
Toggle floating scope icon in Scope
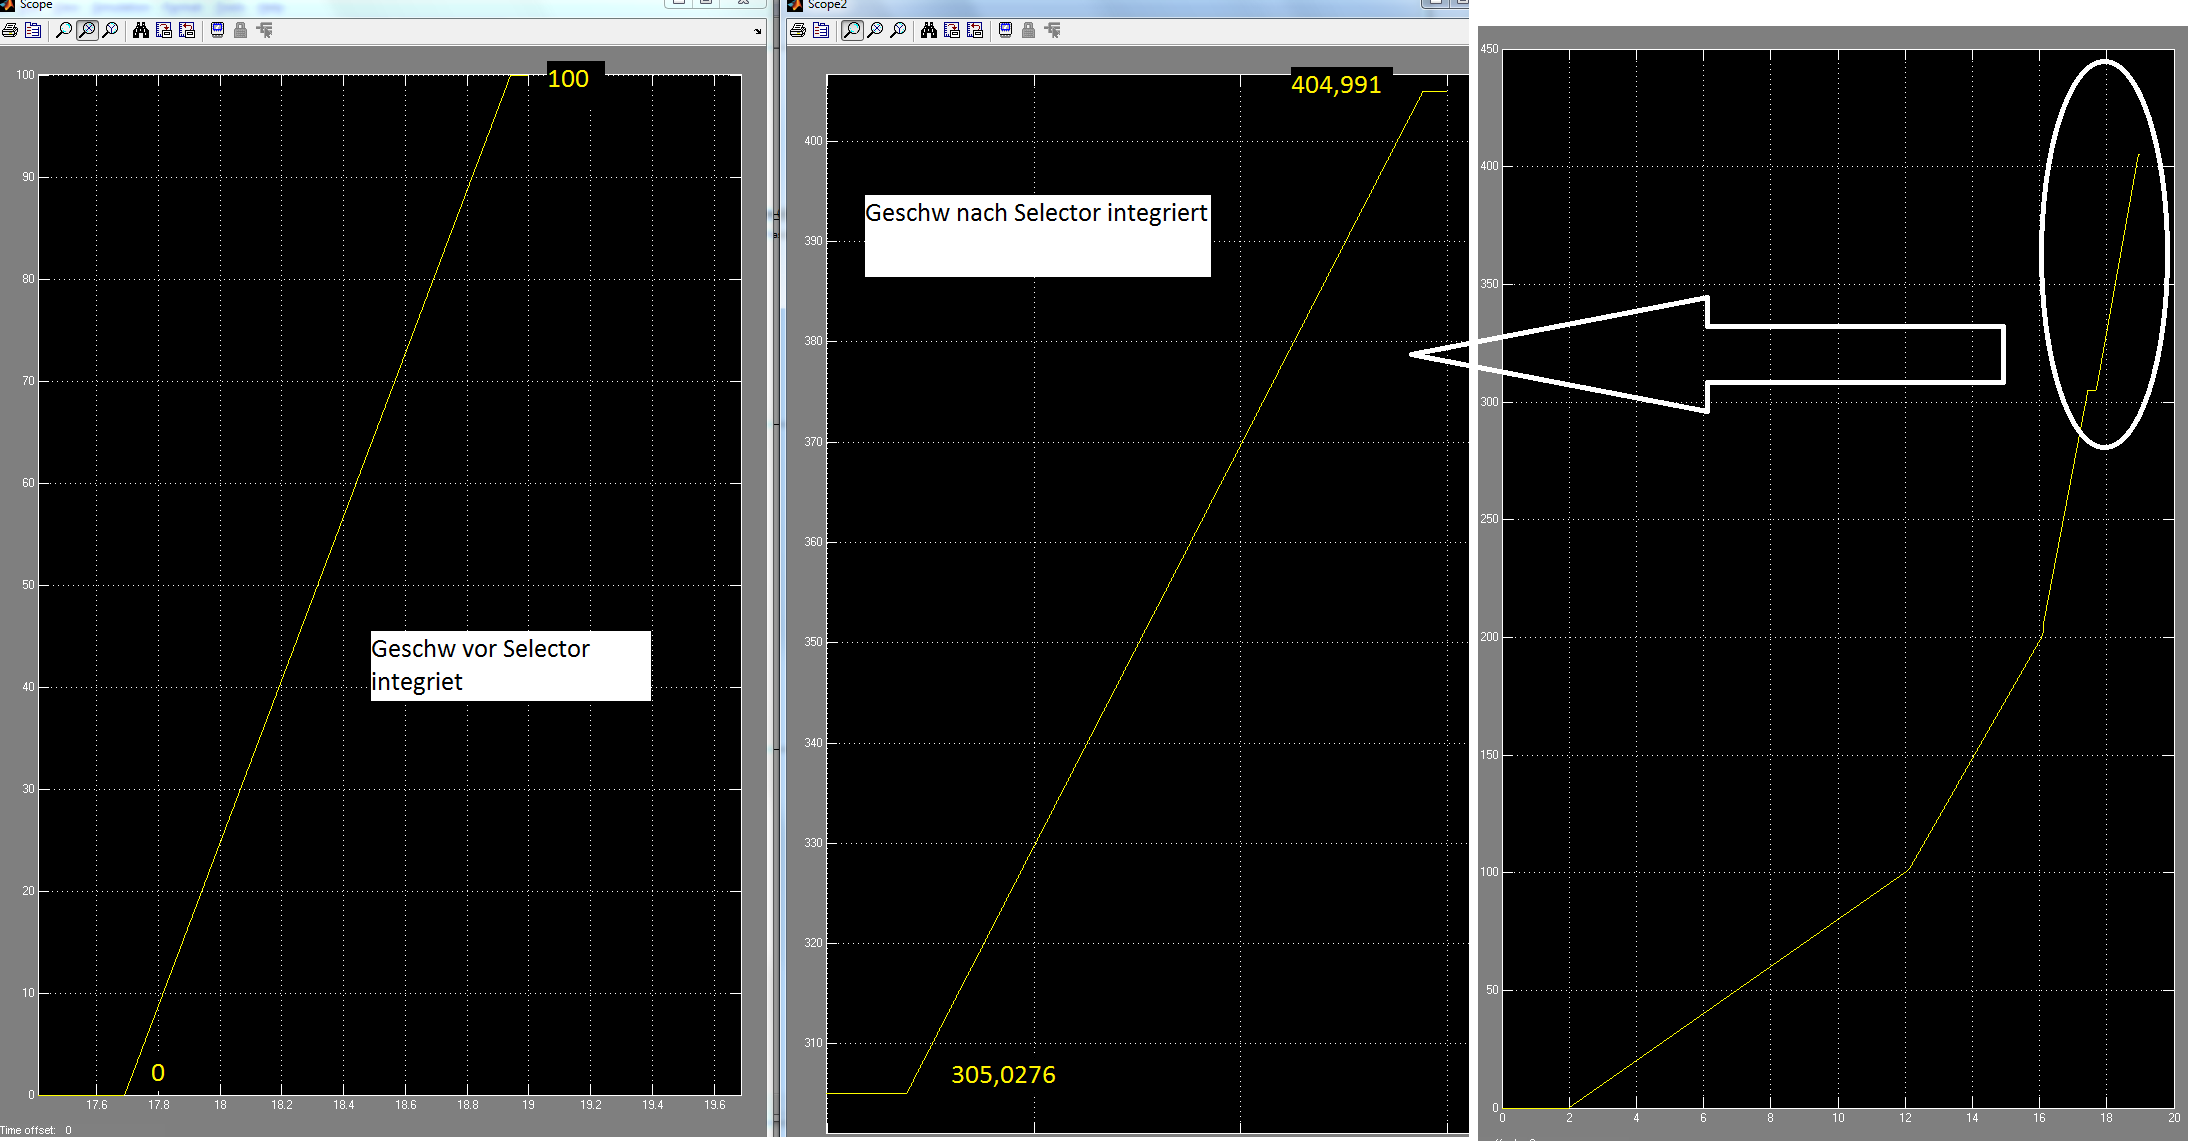(x=218, y=30)
